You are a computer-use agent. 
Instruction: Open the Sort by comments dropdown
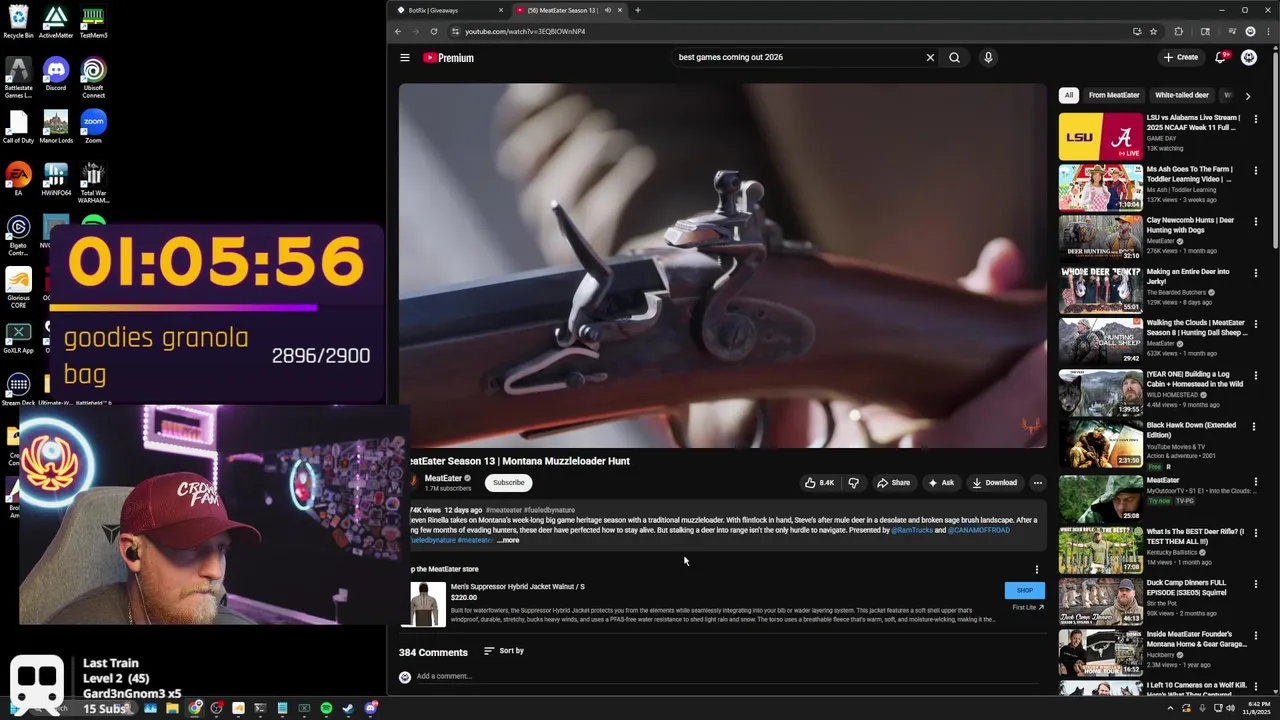504,651
